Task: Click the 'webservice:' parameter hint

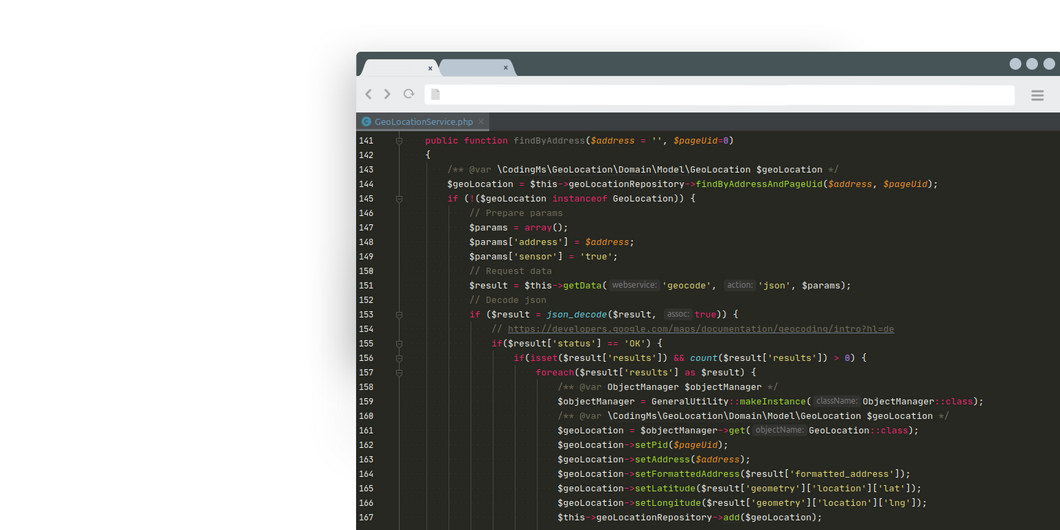Action: pos(633,285)
